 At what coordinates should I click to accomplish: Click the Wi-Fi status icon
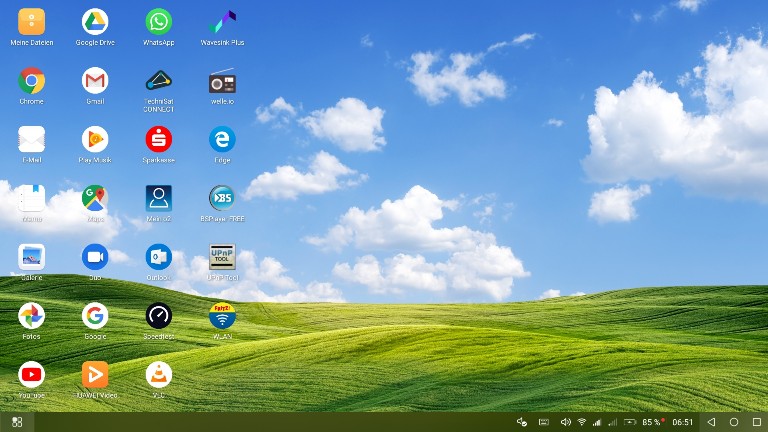click(582, 422)
